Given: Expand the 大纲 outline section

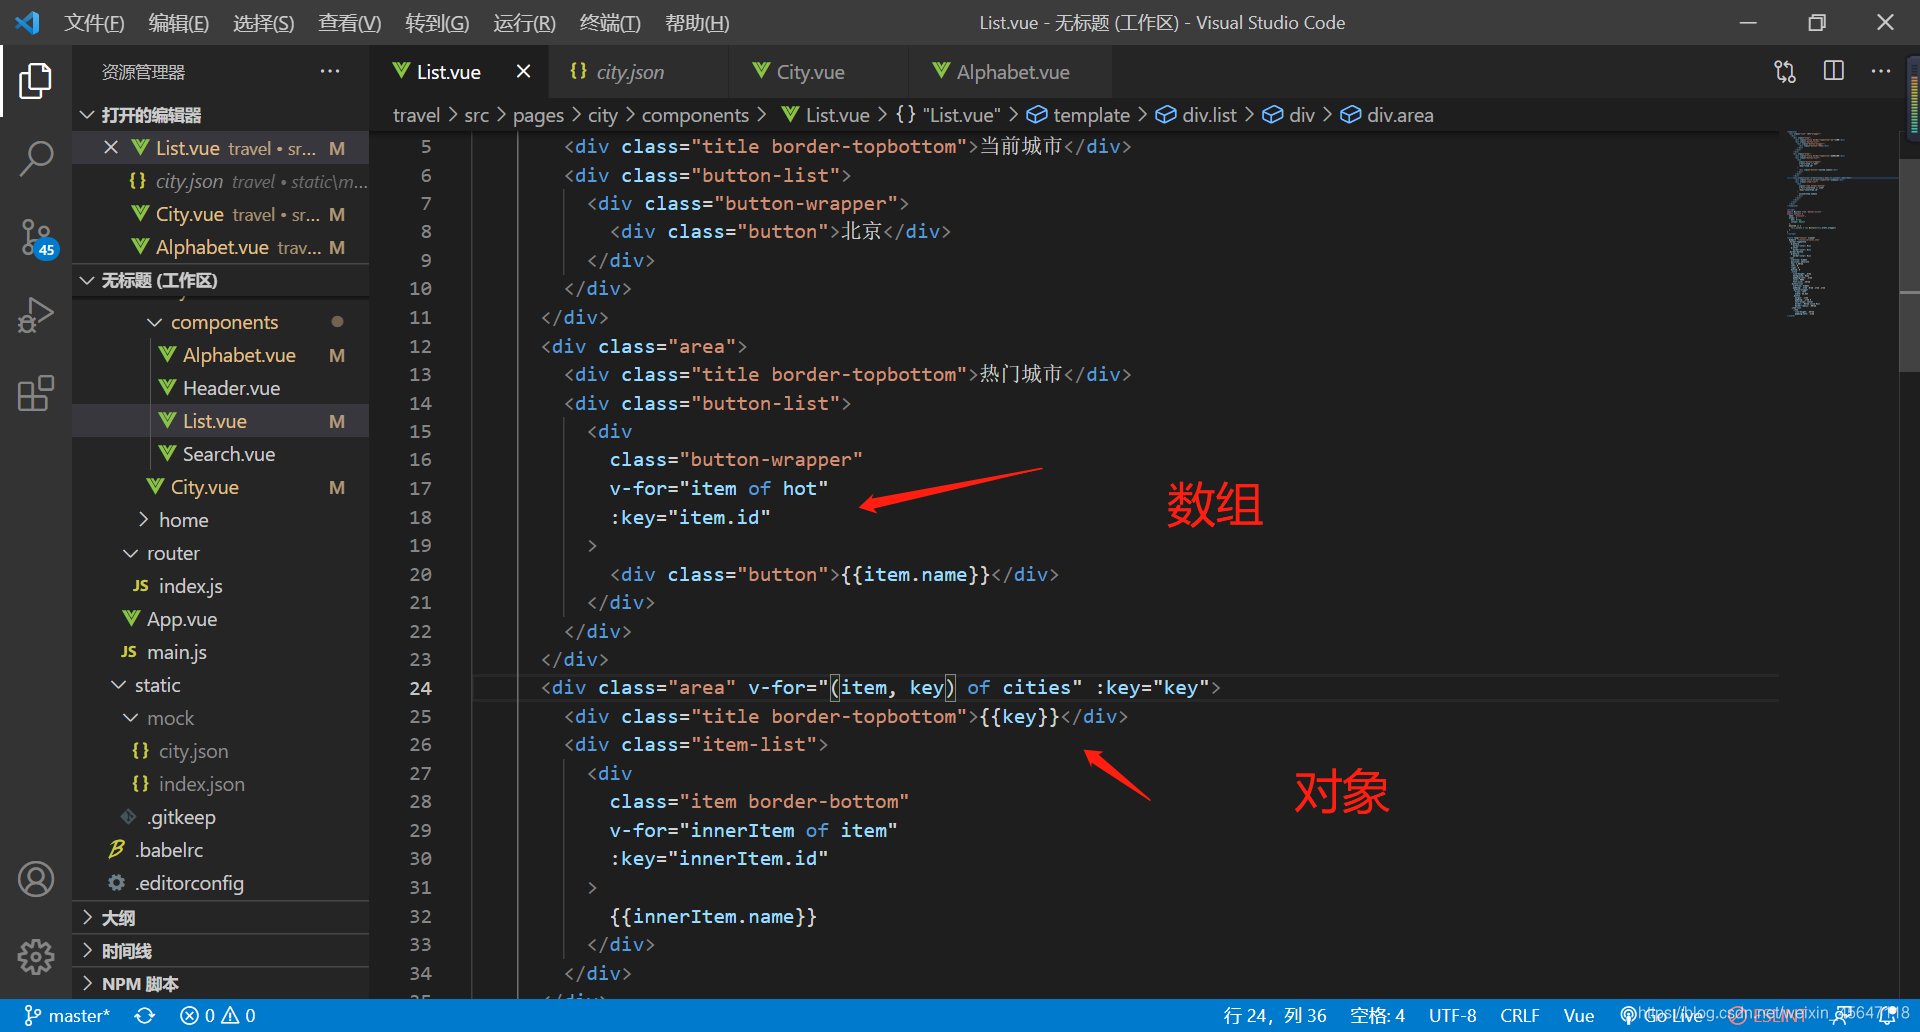Looking at the screenshot, I should [221, 918].
